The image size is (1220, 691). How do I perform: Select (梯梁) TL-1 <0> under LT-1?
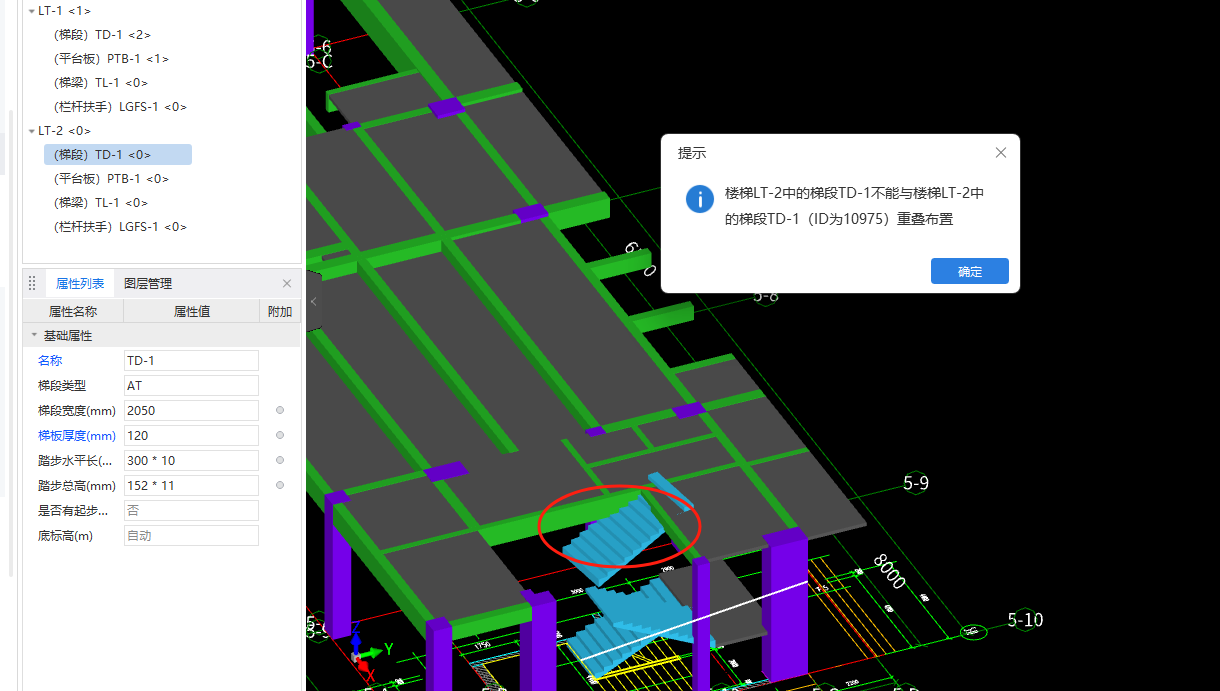coord(101,83)
